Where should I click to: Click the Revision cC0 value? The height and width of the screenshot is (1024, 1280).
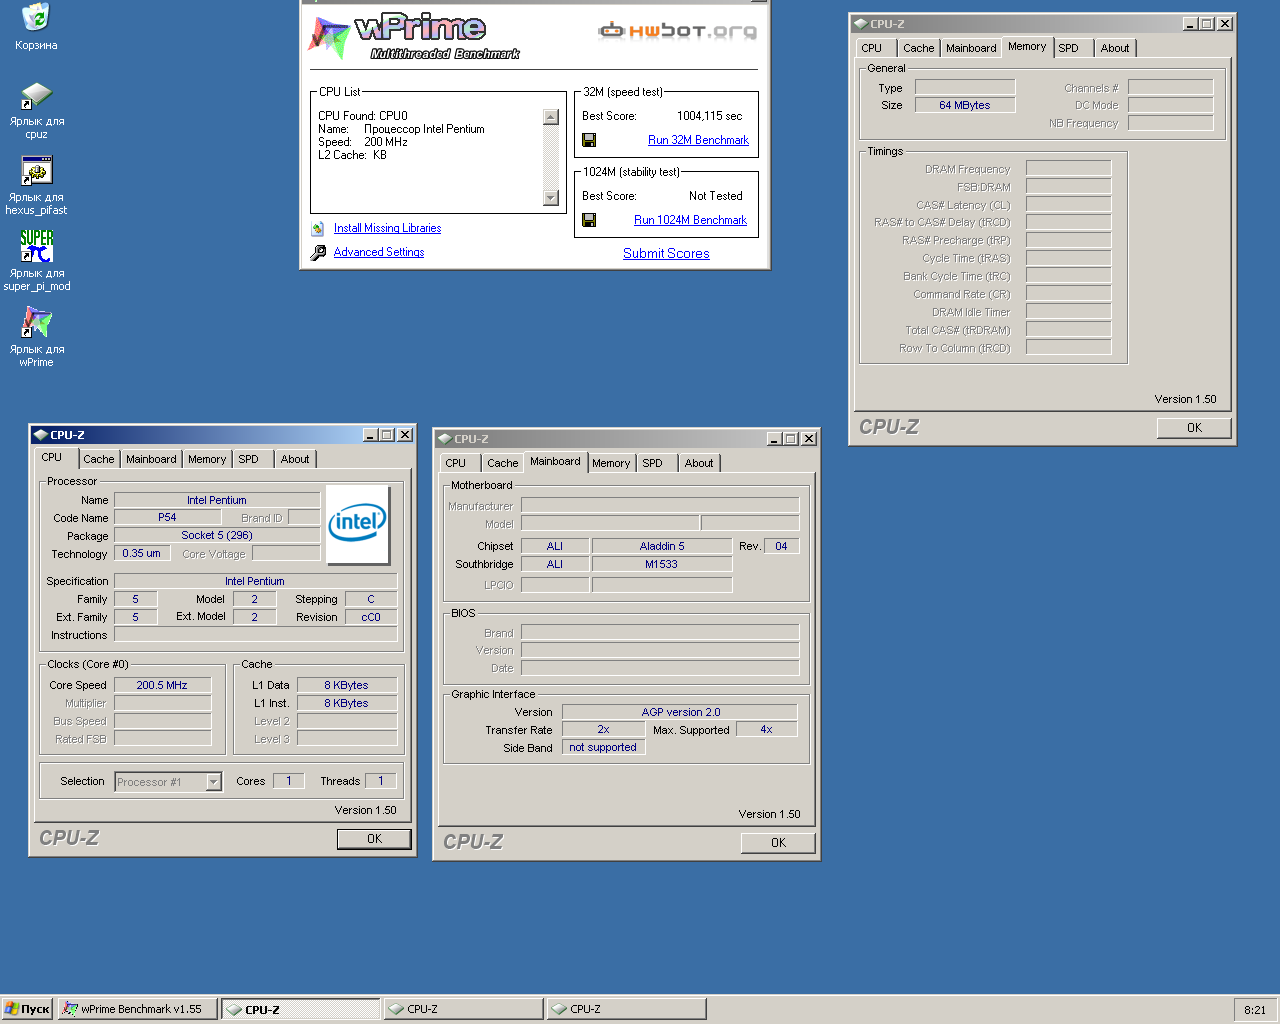pyautogui.click(x=371, y=617)
